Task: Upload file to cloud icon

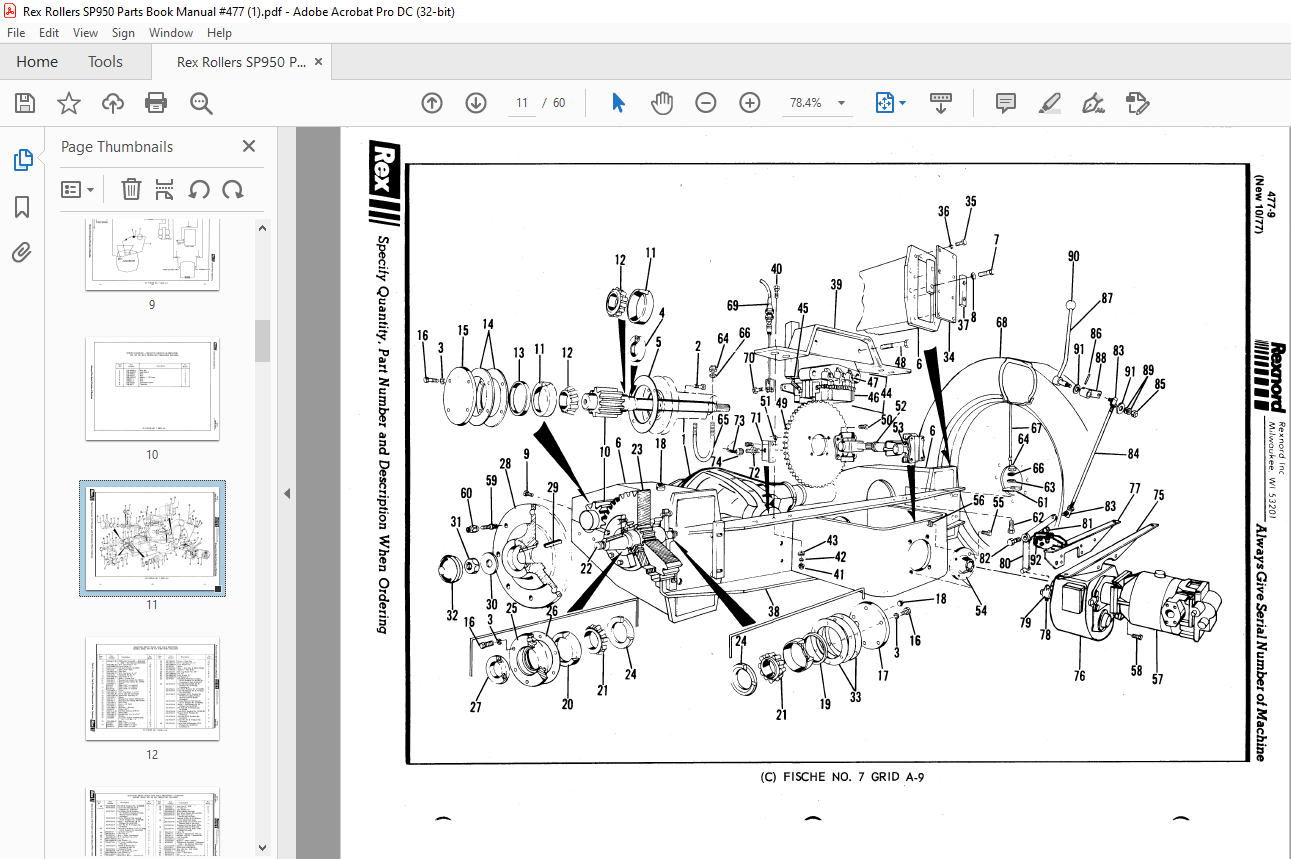Action: click(112, 103)
